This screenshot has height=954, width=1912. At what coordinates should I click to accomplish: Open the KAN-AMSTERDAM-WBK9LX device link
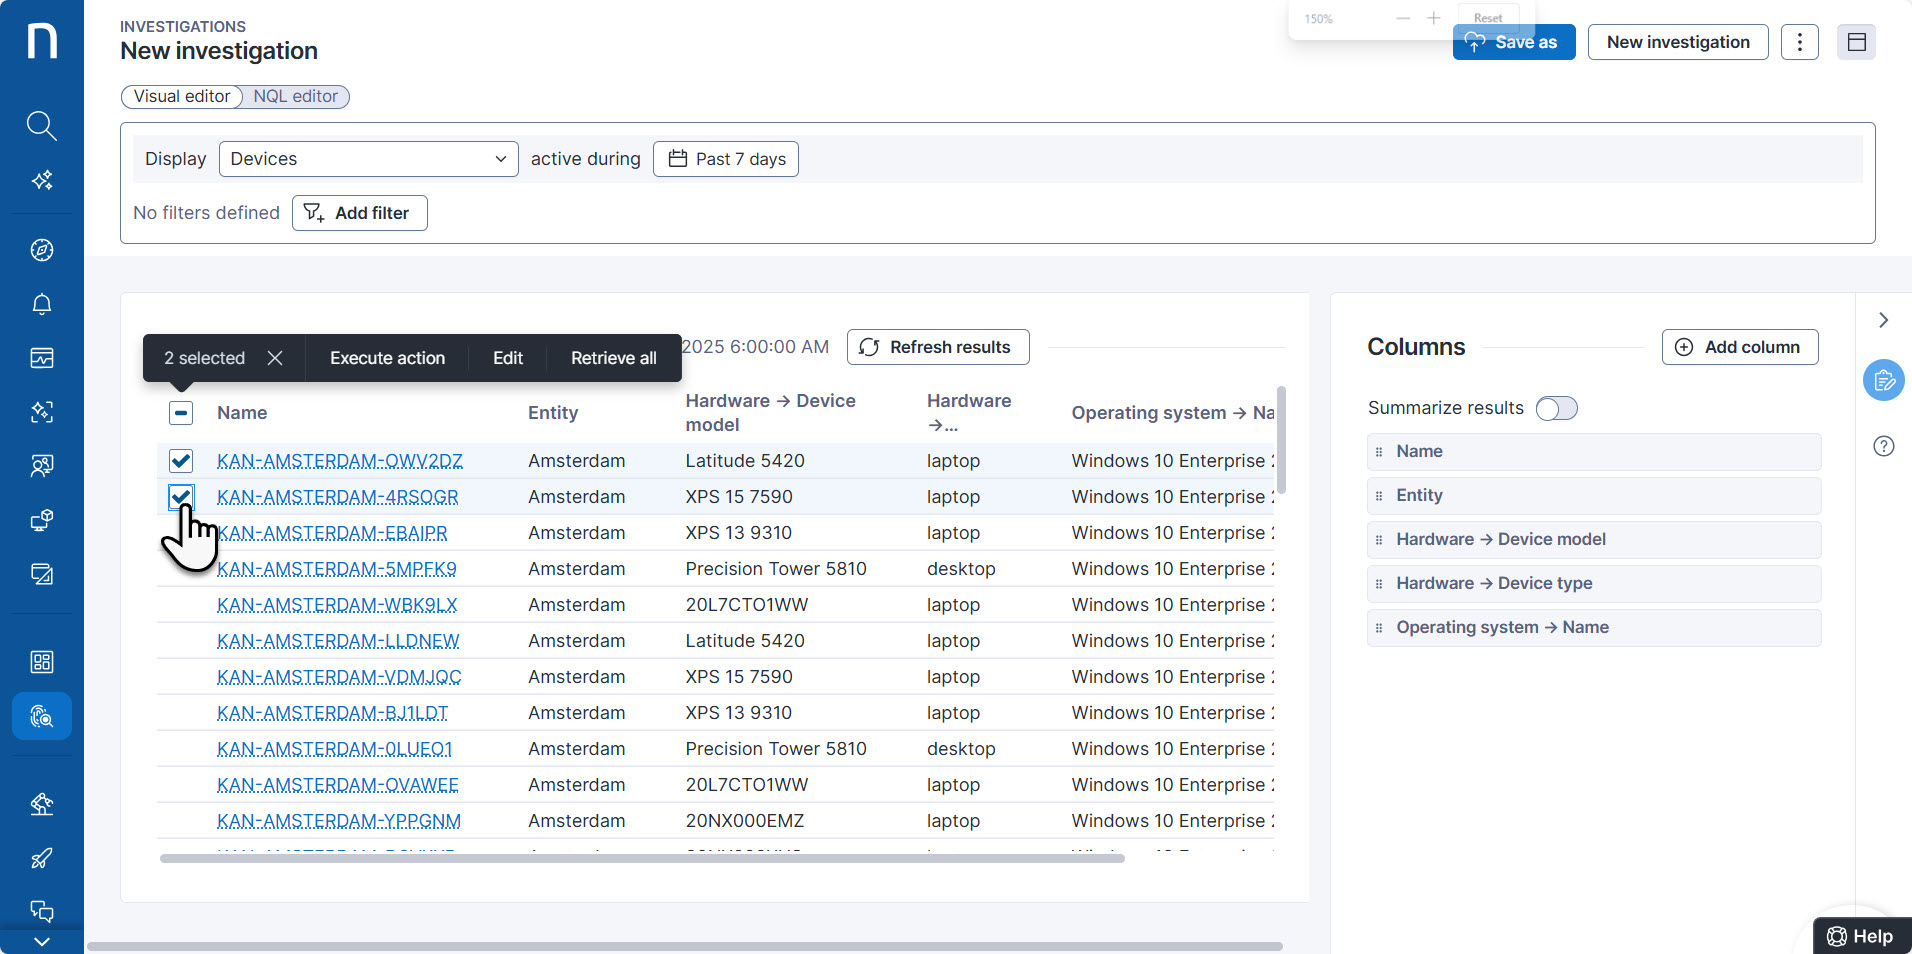point(337,605)
